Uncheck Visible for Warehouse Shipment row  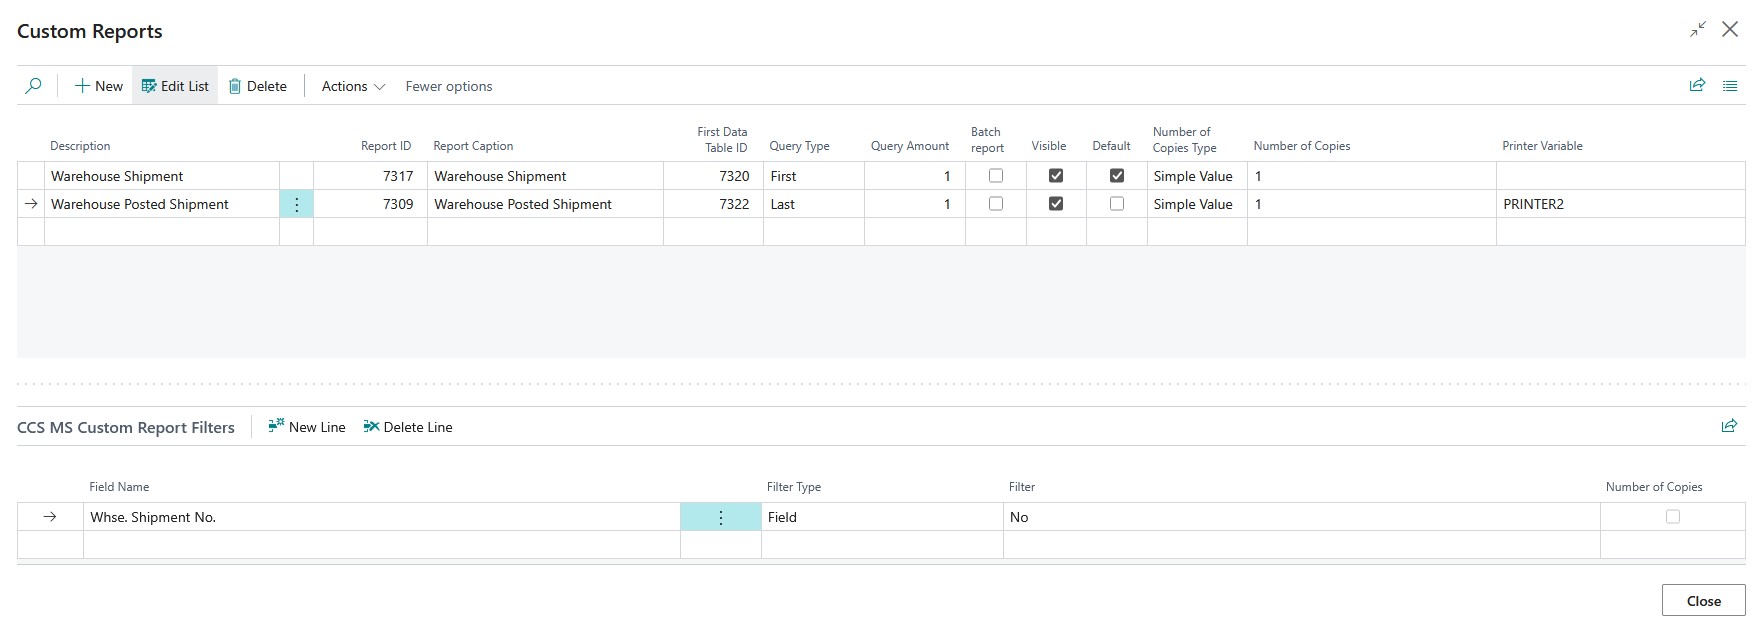click(x=1056, y=176)
